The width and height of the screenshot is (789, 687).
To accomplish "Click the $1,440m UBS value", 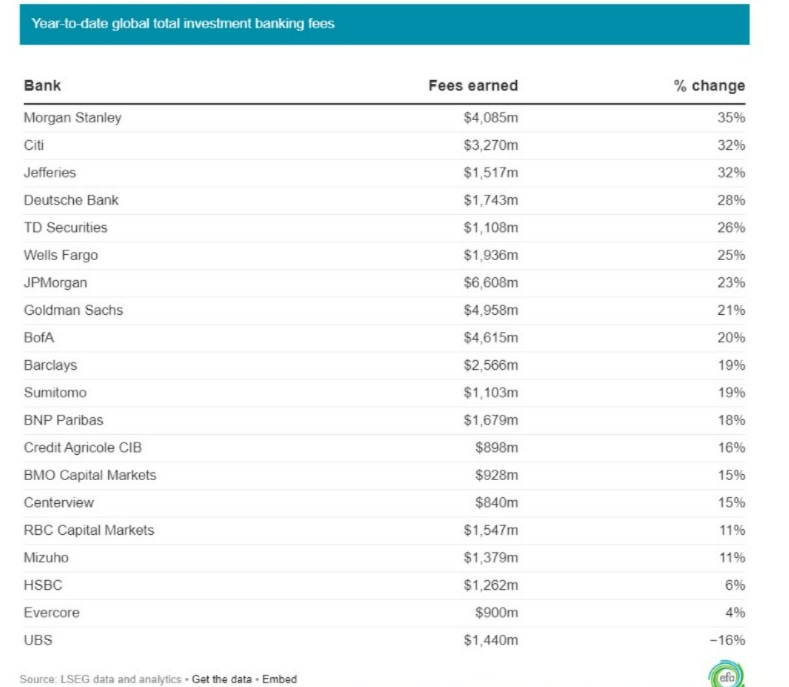I will (491, 640).
